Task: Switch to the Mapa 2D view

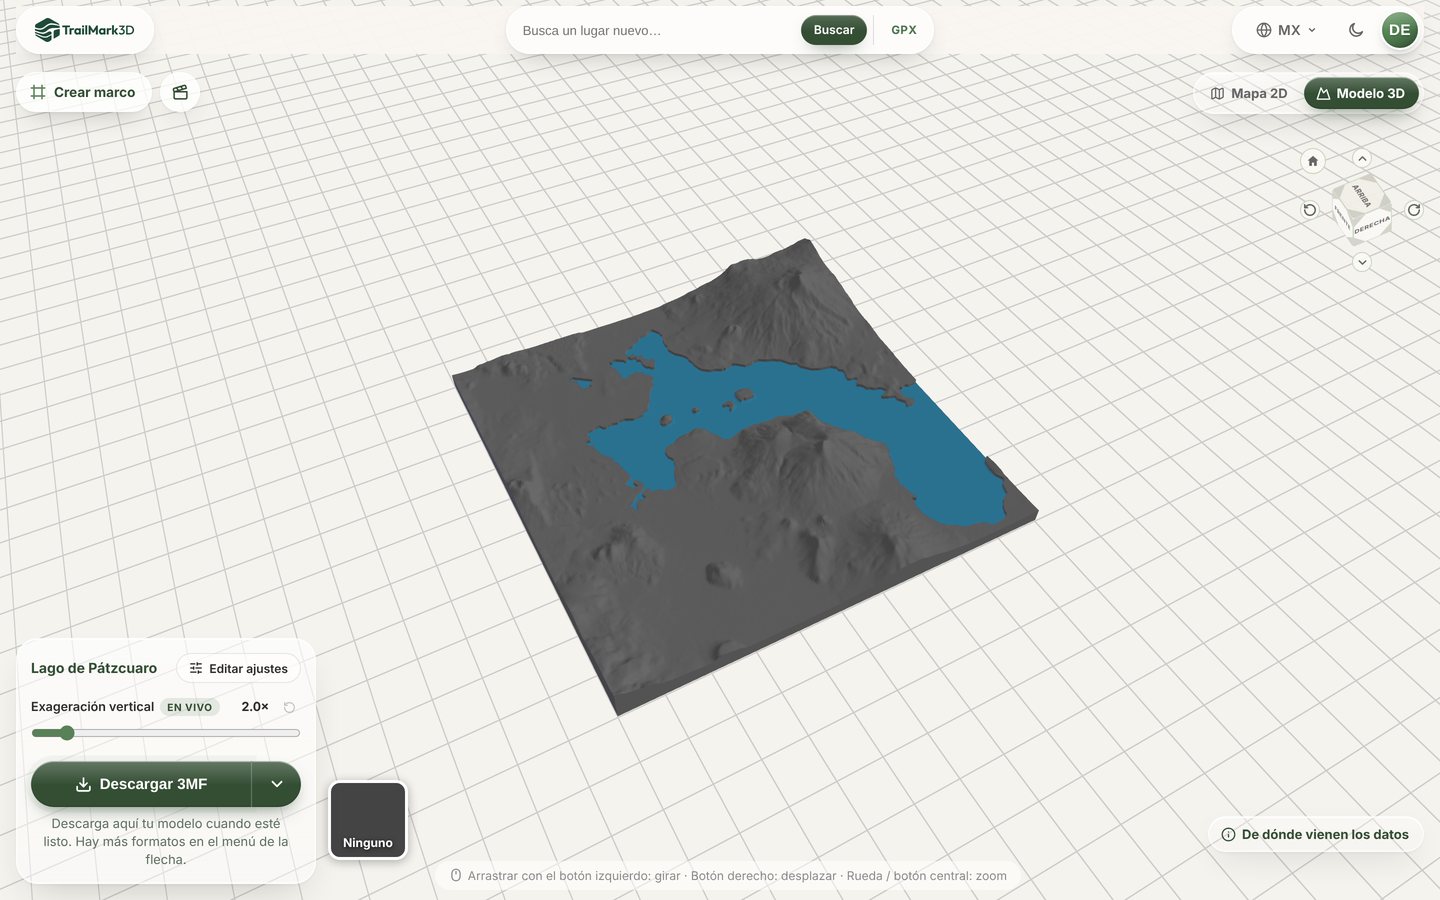Action: point(1249,93)
